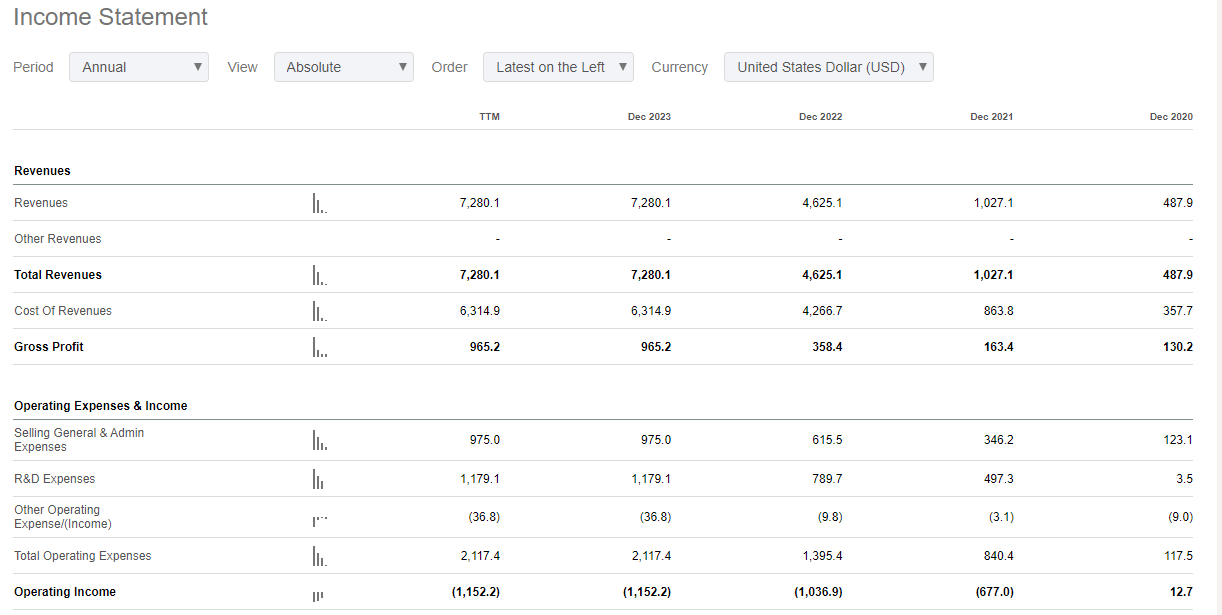Click the Dec 2022 Total Revenues value 4,625.1

click(822, 275)
